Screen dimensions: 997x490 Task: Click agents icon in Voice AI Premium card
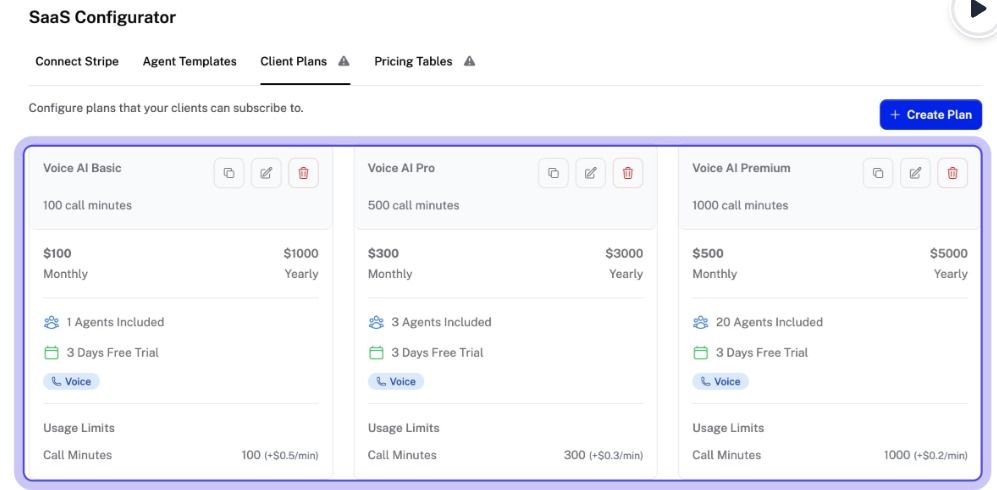point(700,322)
